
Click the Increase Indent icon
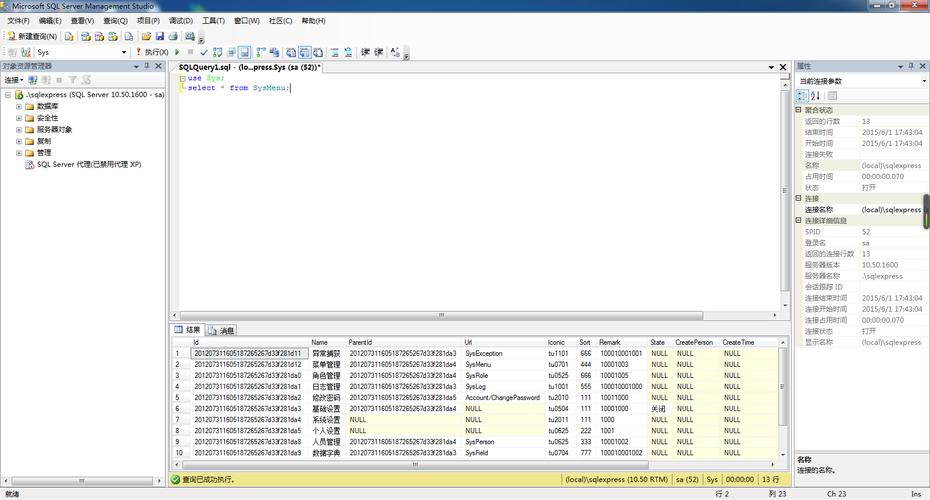click(378, 52)
